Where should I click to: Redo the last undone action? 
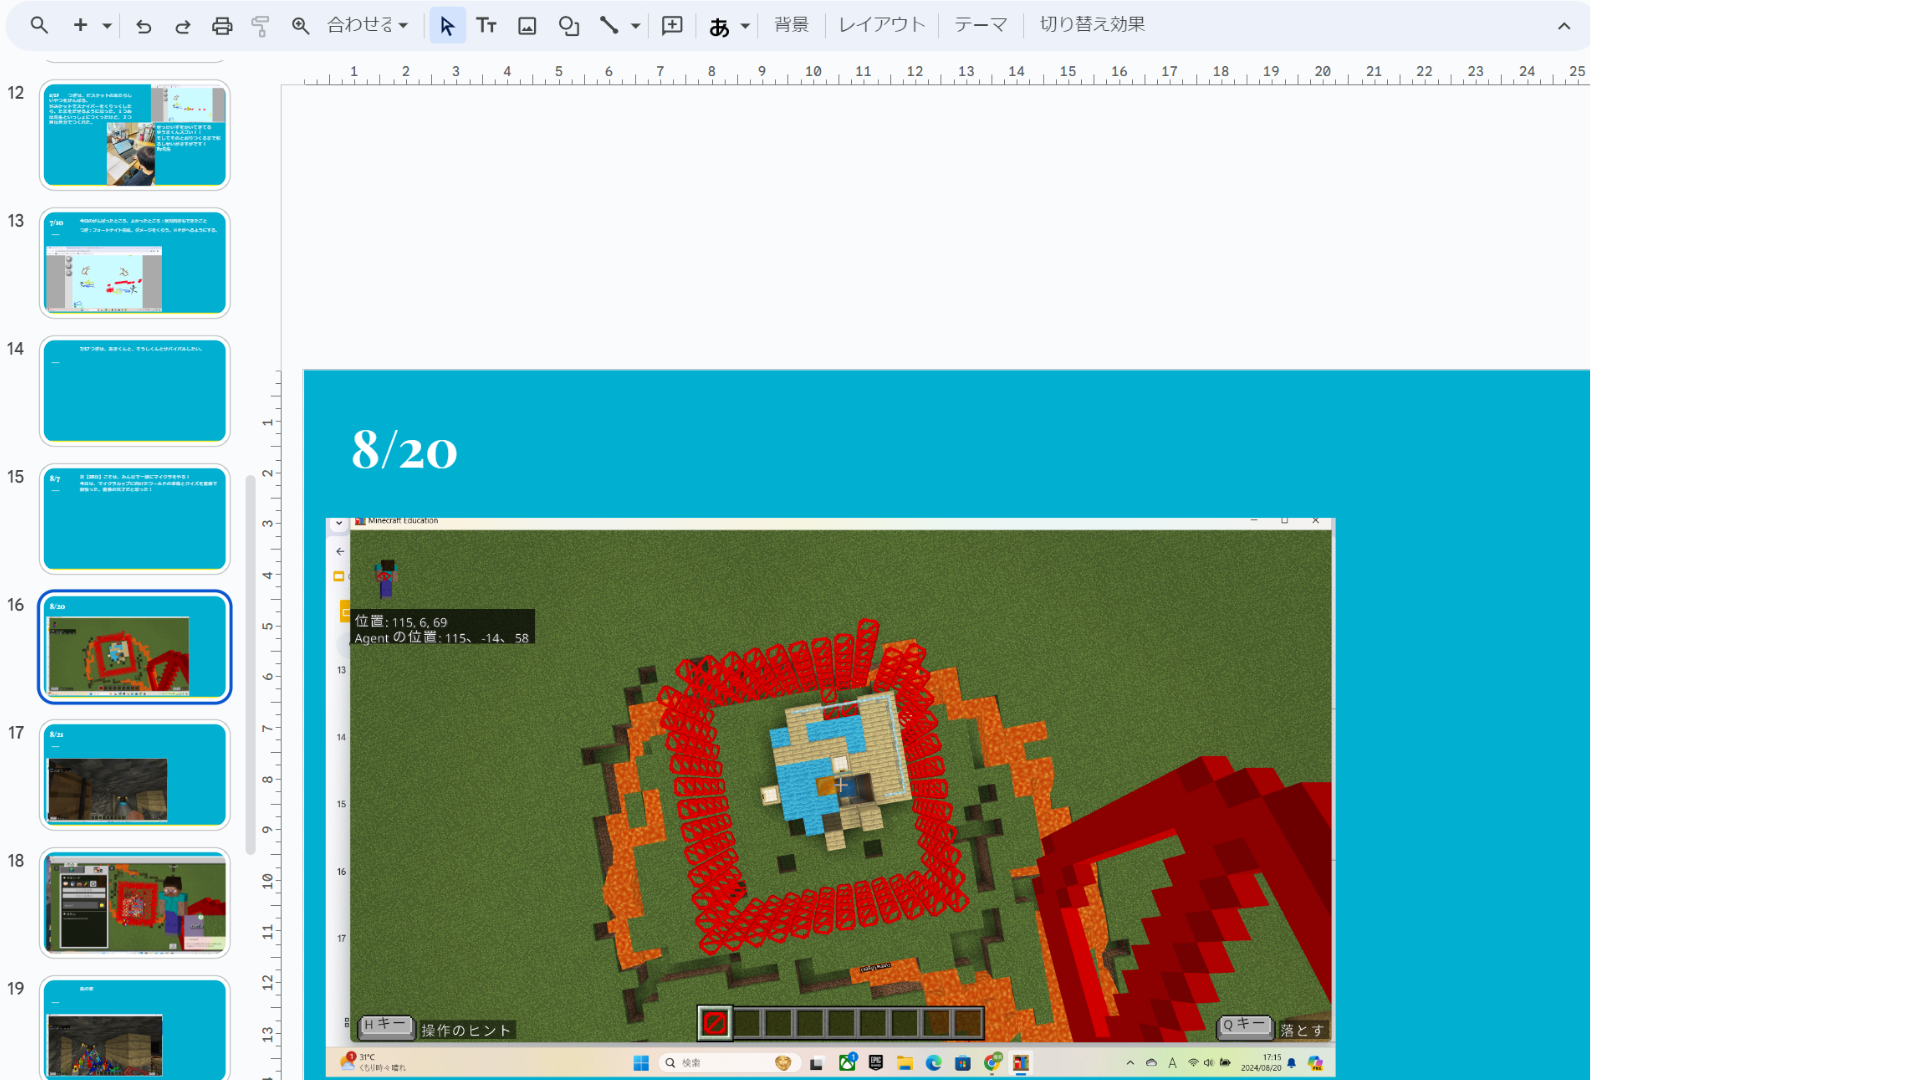click(182, 26)
